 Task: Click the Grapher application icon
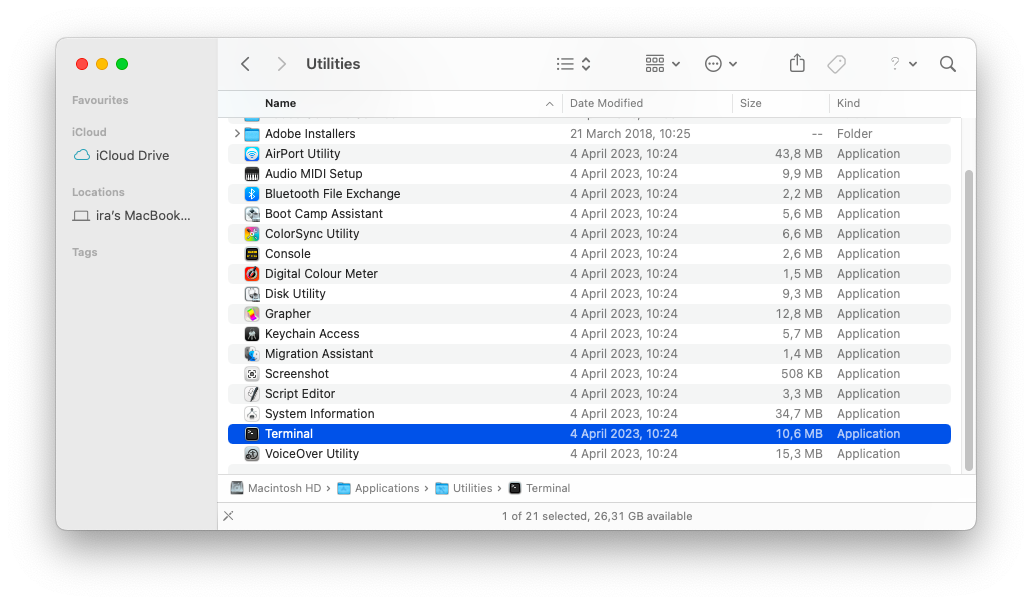[x=251, y=313]
